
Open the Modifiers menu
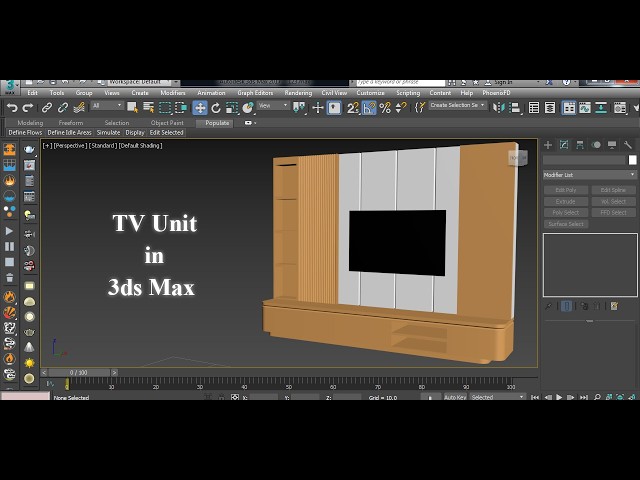click(173, 93)
